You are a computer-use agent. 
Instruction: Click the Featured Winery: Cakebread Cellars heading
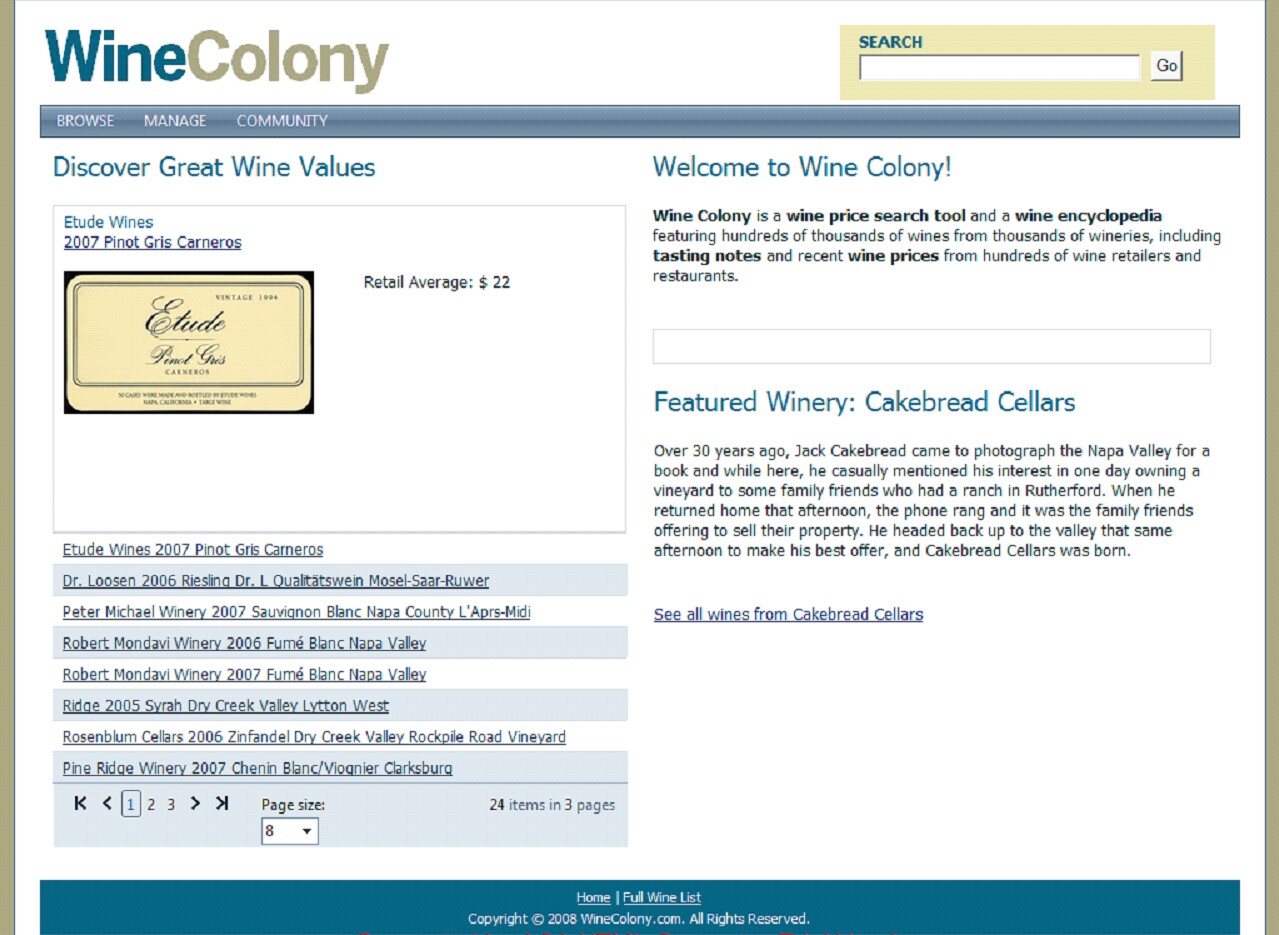tap(864, 402)
